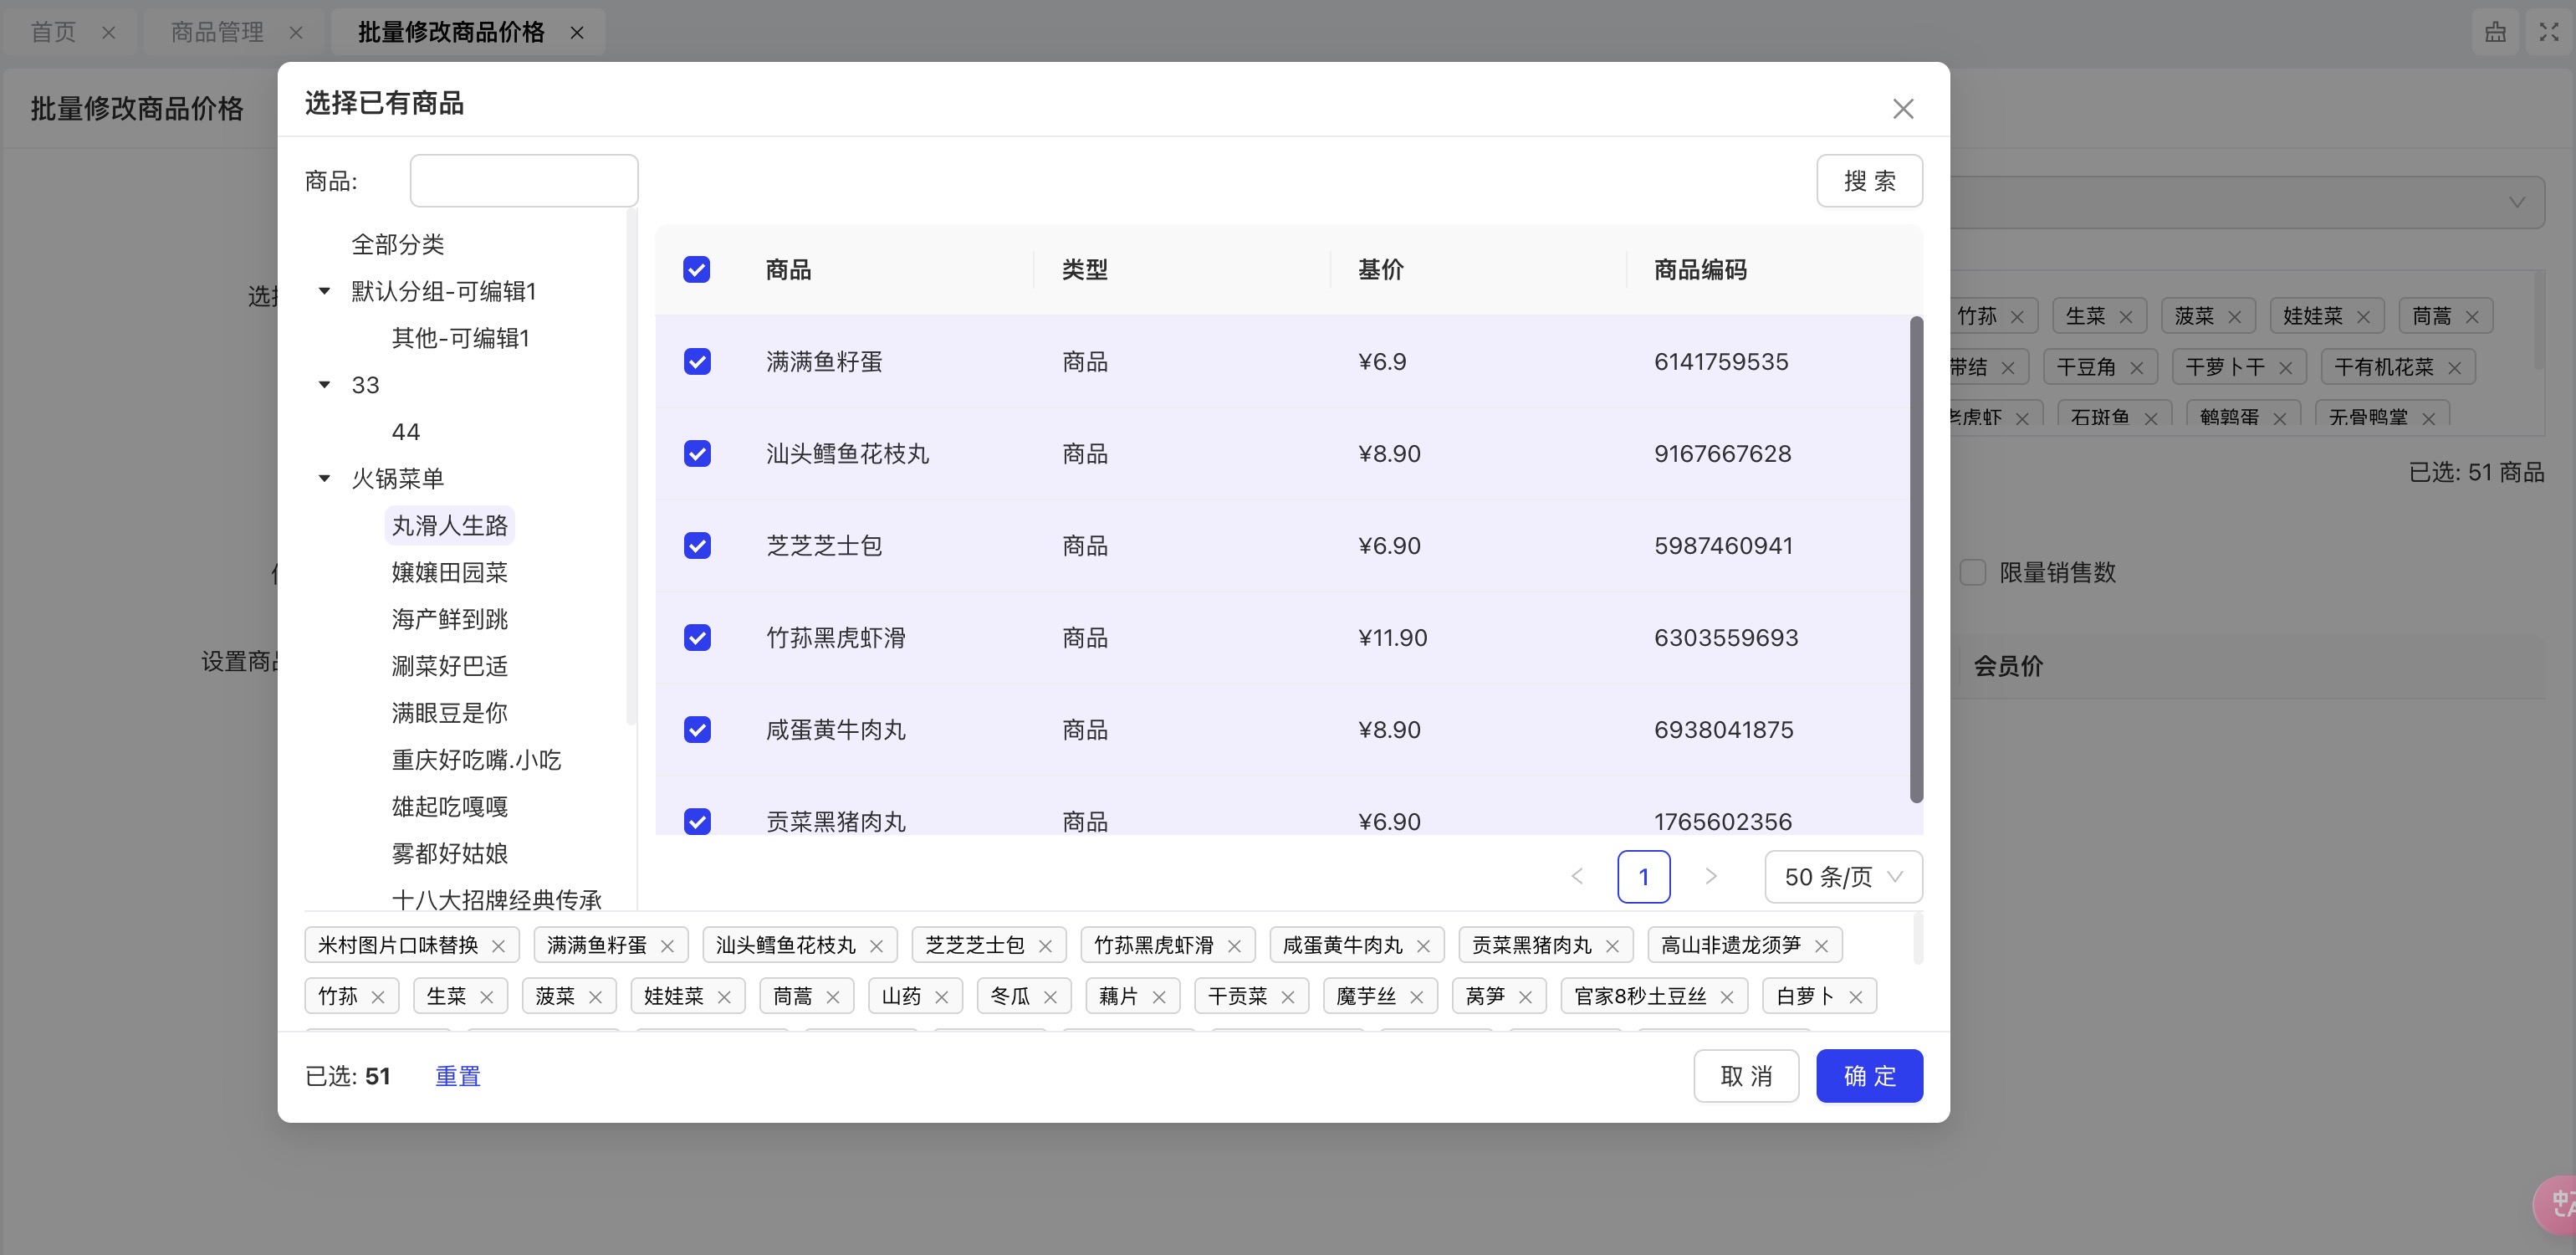2576x1255 pixels.
Task: Select 全部分类 in the category tree
Action: (x=398, y=244)
